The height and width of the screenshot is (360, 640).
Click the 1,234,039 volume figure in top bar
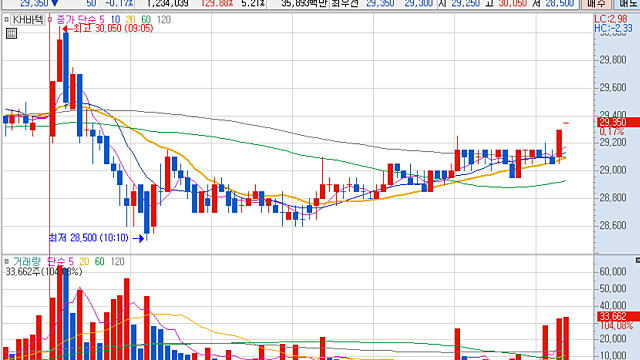(x=167, y=4)
